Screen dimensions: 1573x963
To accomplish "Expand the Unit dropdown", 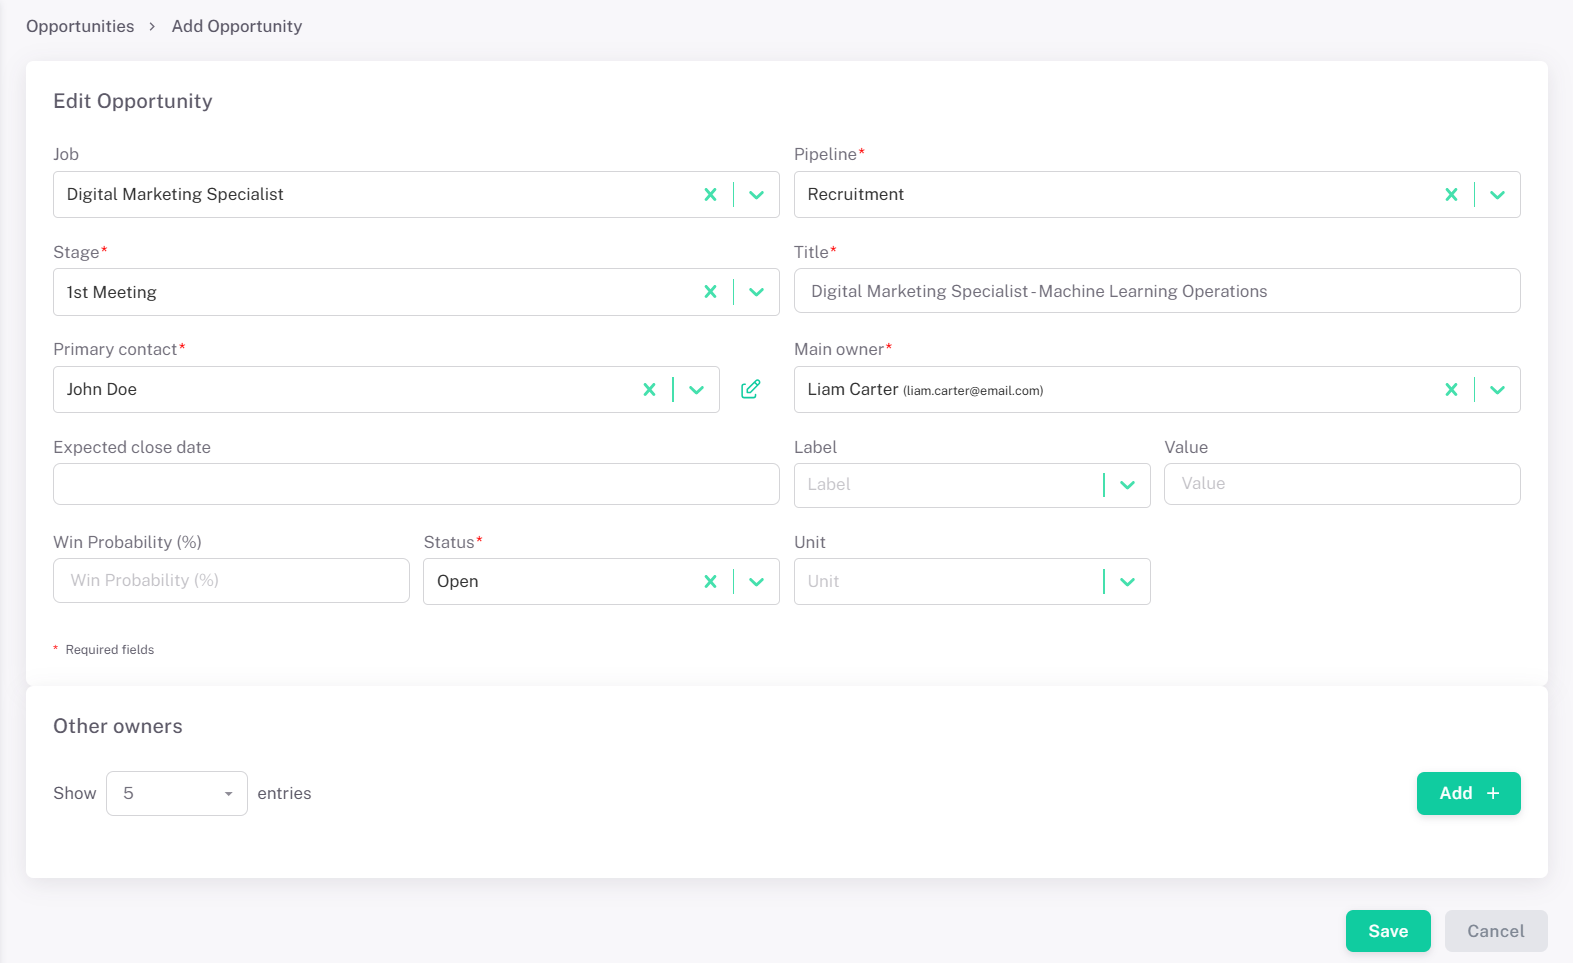I will 1127,582.
